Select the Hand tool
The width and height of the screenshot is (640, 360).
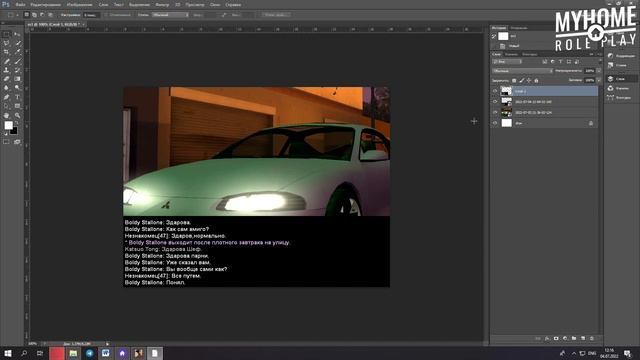coord(6,116)
